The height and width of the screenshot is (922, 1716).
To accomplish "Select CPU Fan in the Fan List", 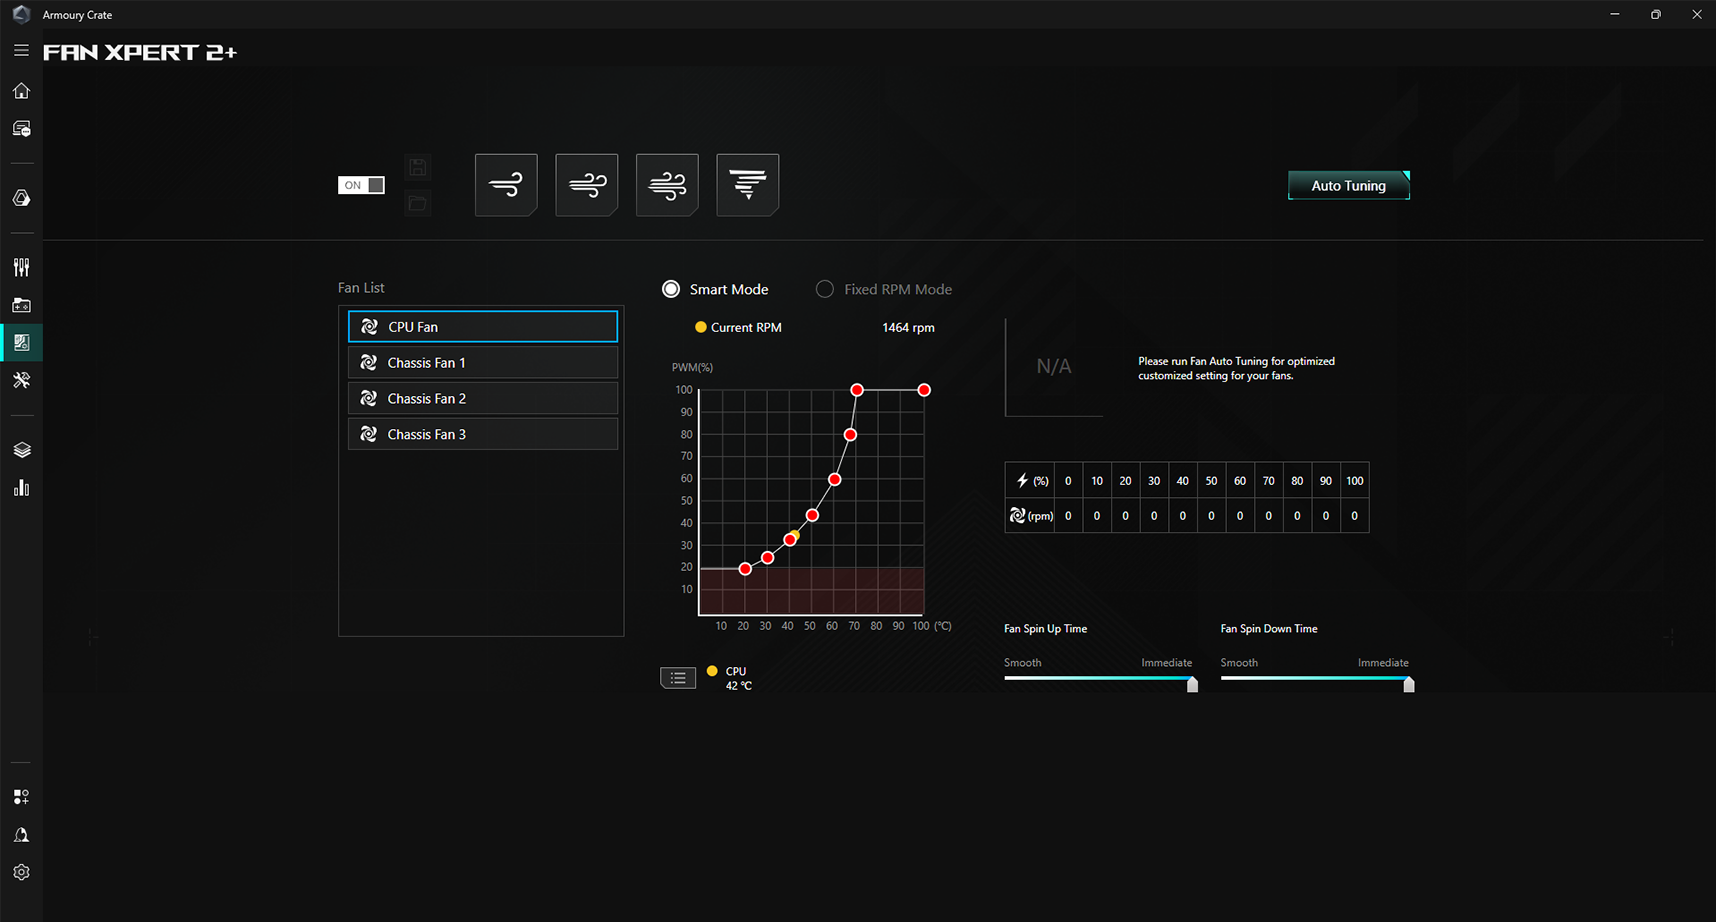I will pyautogui.click(x=483, y=327).
